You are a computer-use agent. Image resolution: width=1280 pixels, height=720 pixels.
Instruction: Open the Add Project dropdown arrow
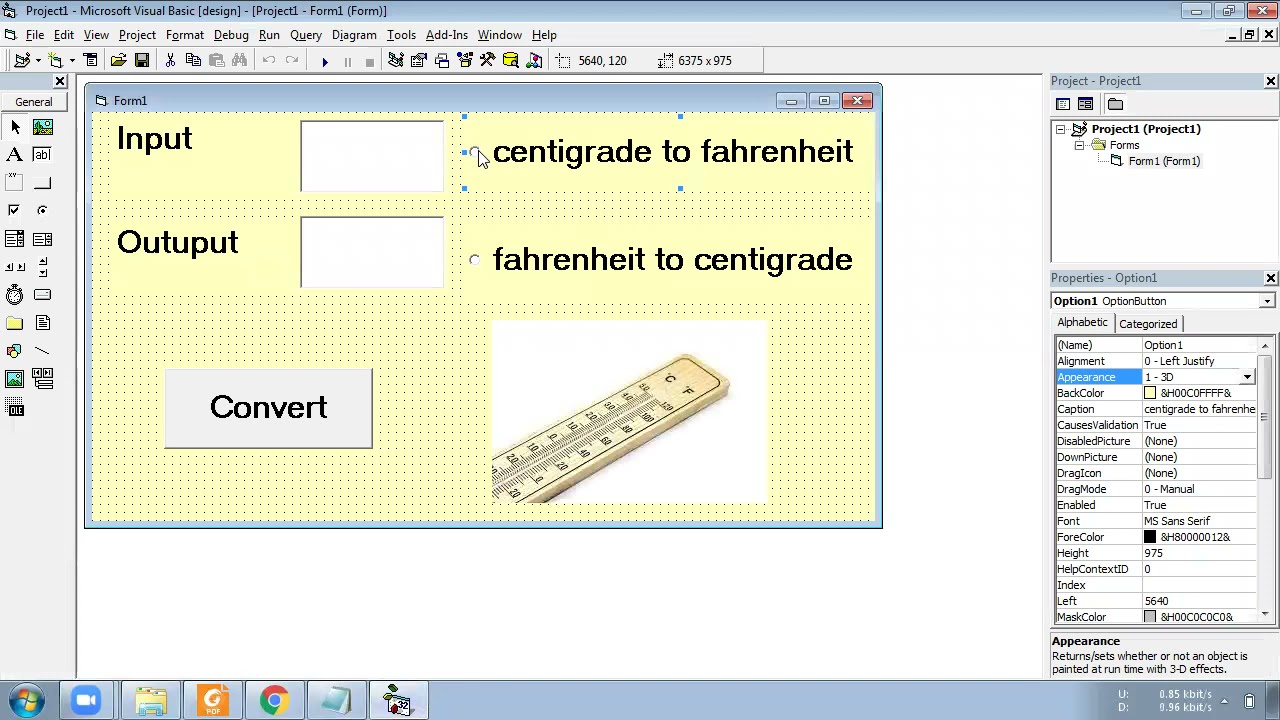[x=38, y=61]
